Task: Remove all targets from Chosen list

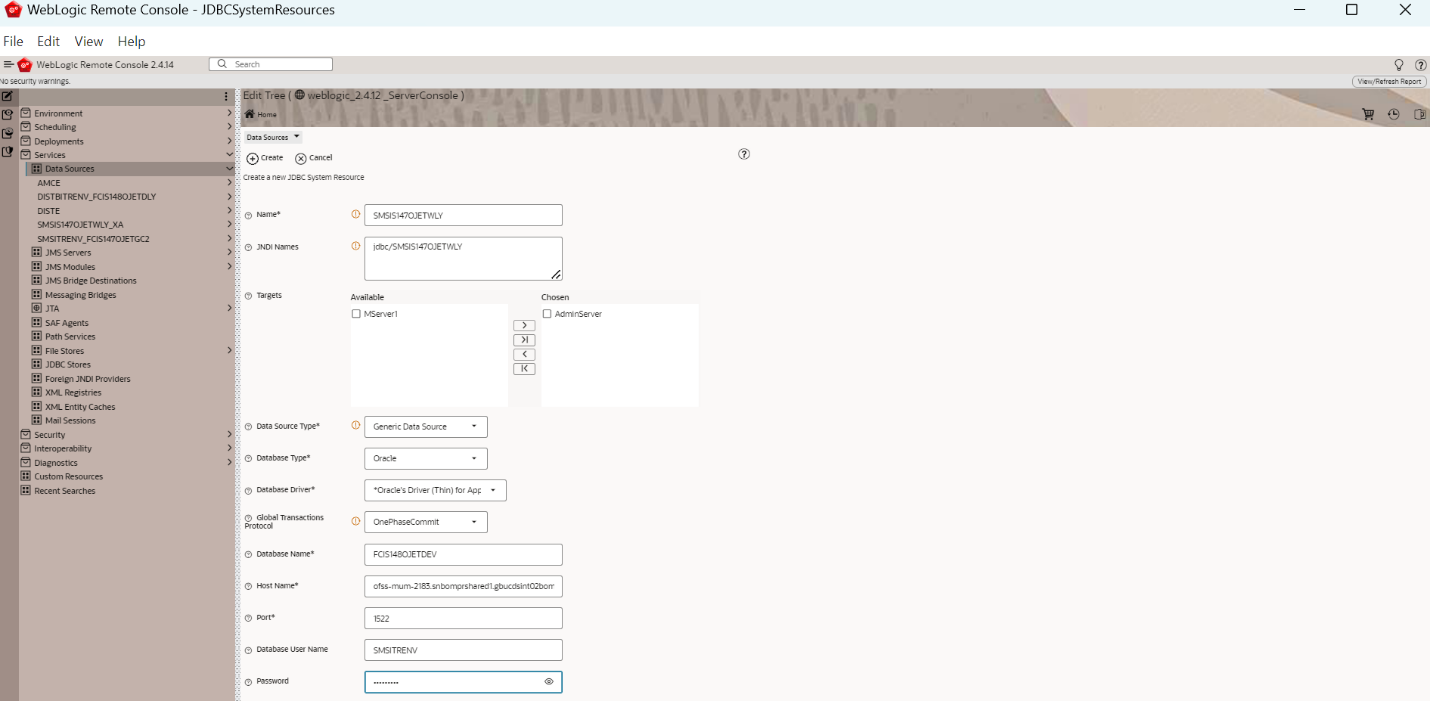Action: (524, 369)
